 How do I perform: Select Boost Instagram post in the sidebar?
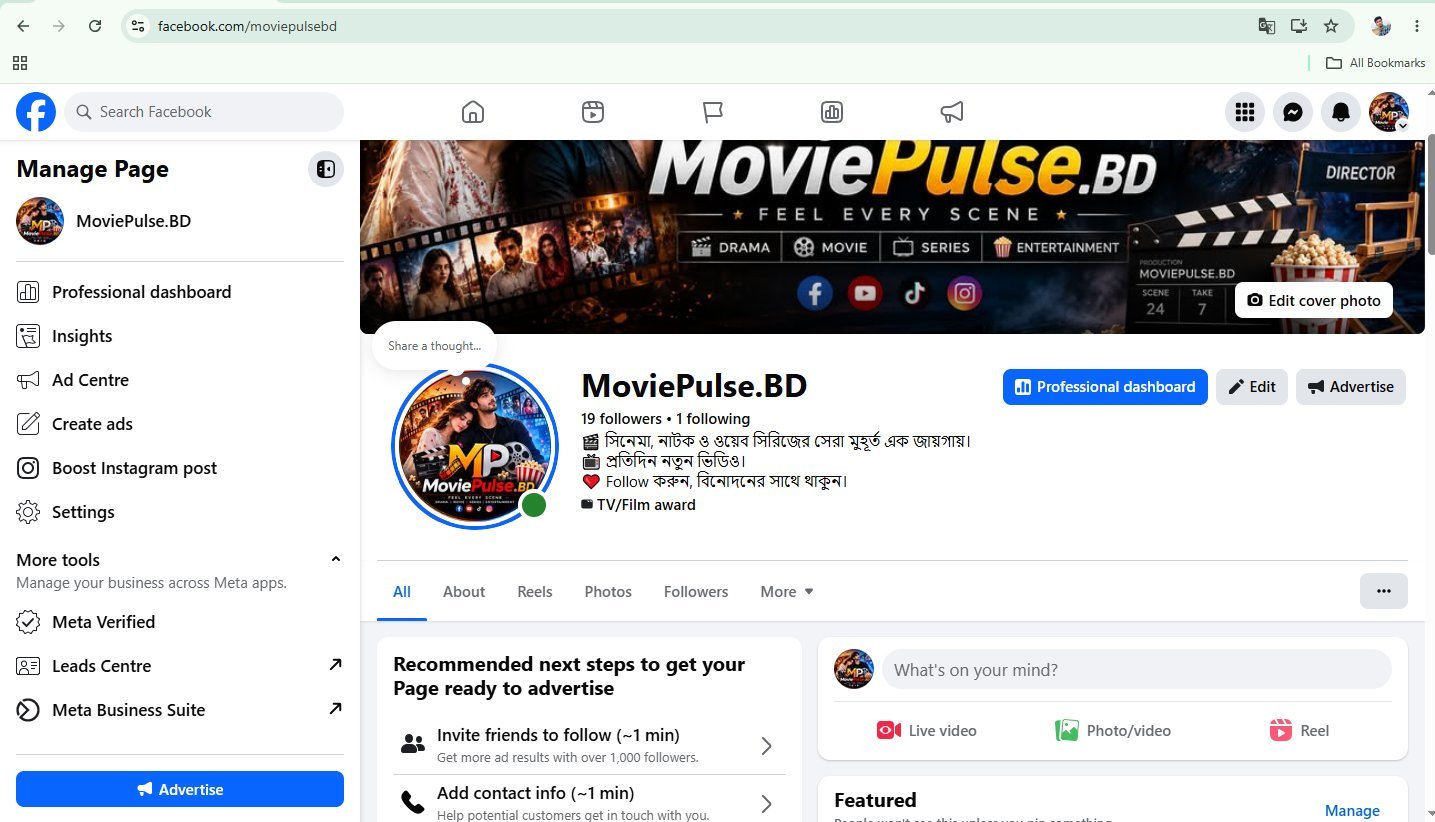pyautogui.click(x=180, y=468)
